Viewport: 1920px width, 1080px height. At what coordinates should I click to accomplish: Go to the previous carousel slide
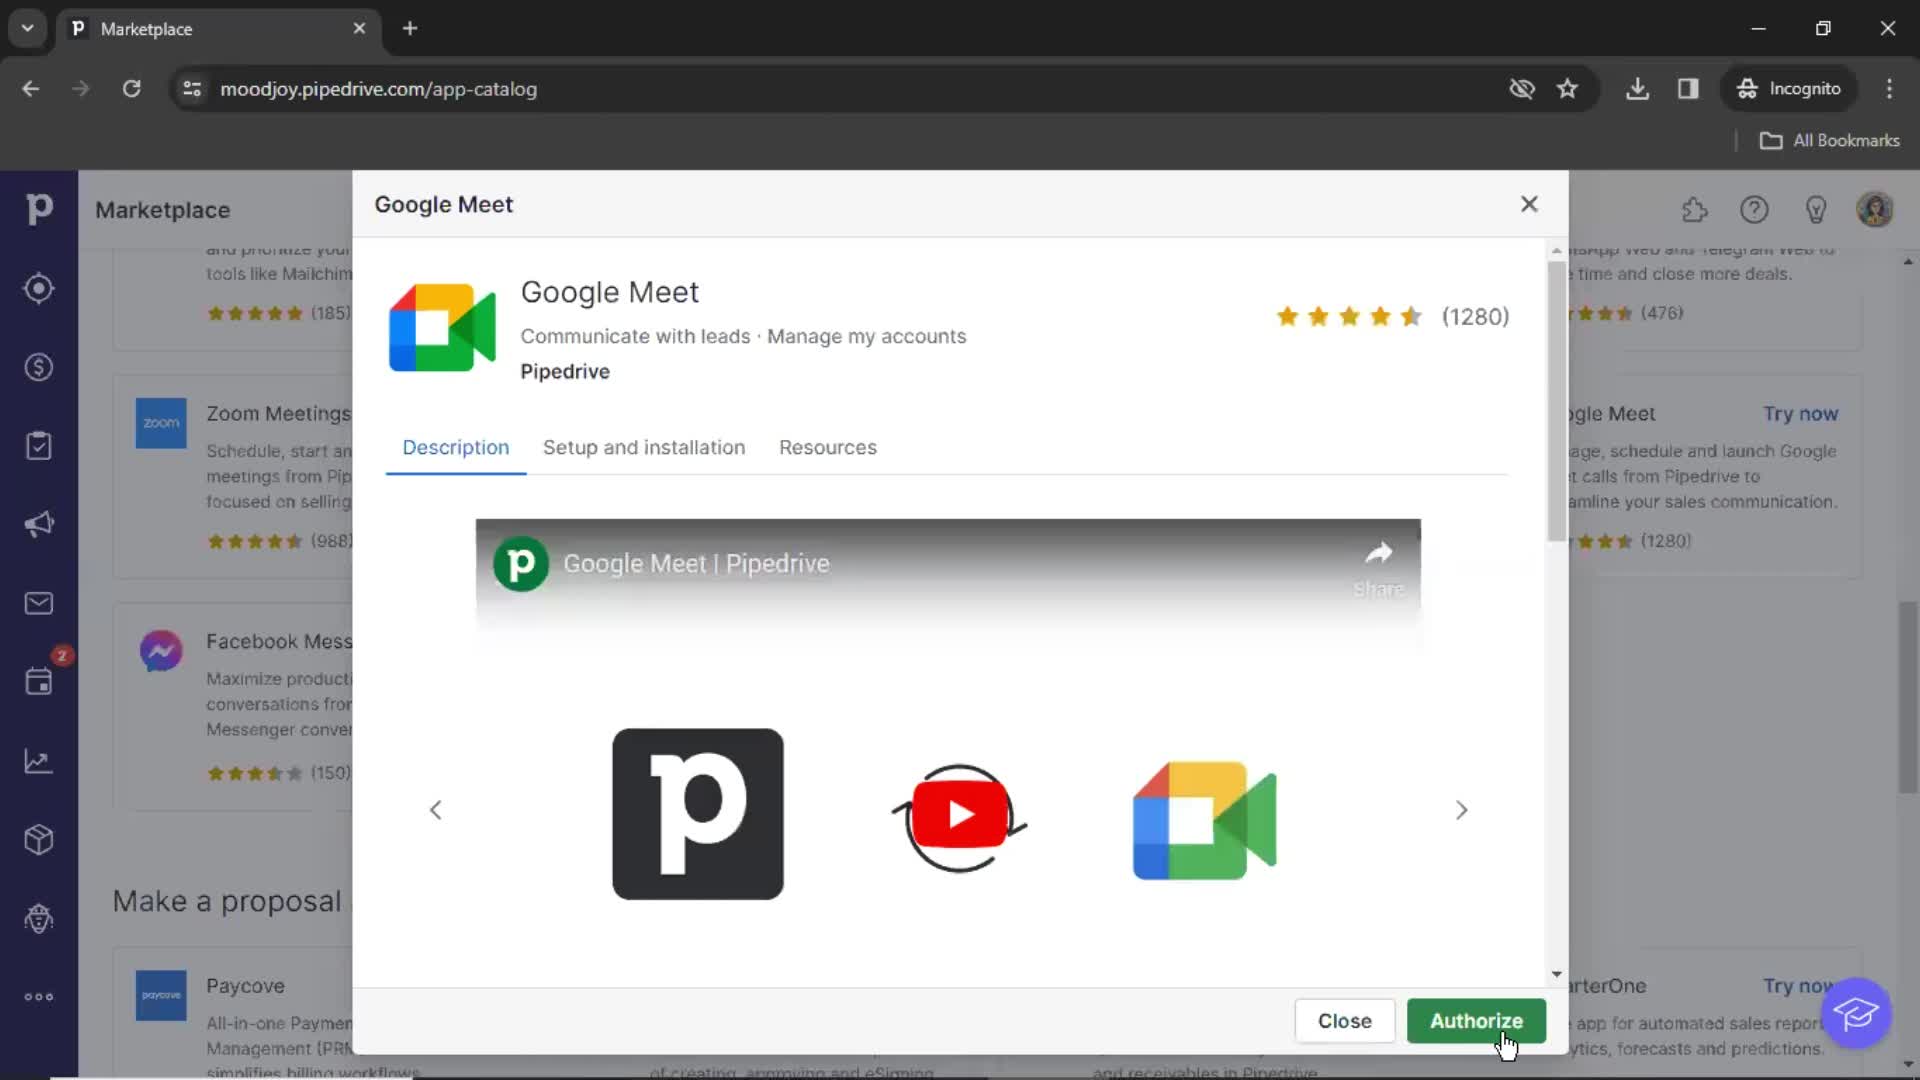435,810
